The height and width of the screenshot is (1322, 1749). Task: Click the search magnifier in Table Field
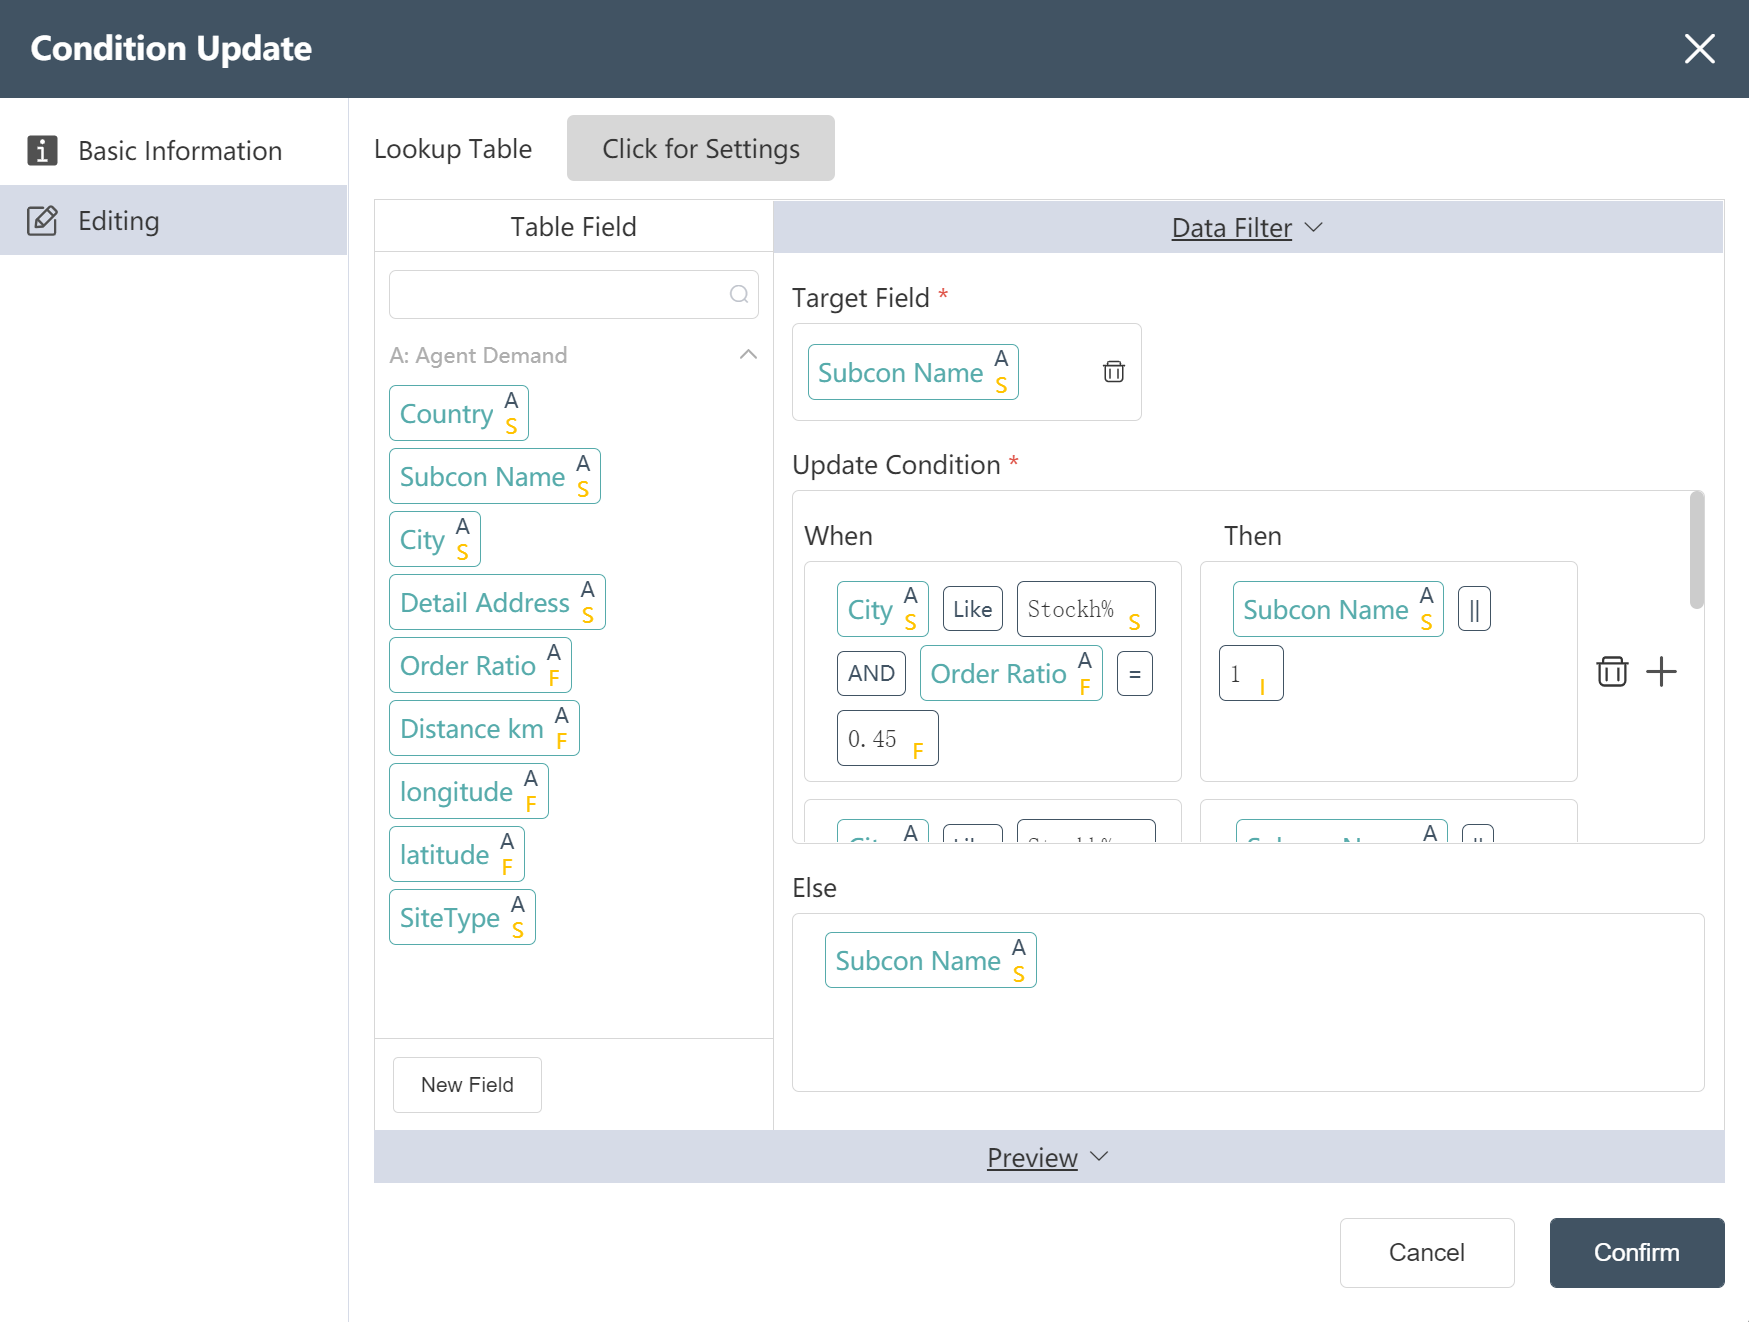tap(739, 294)
